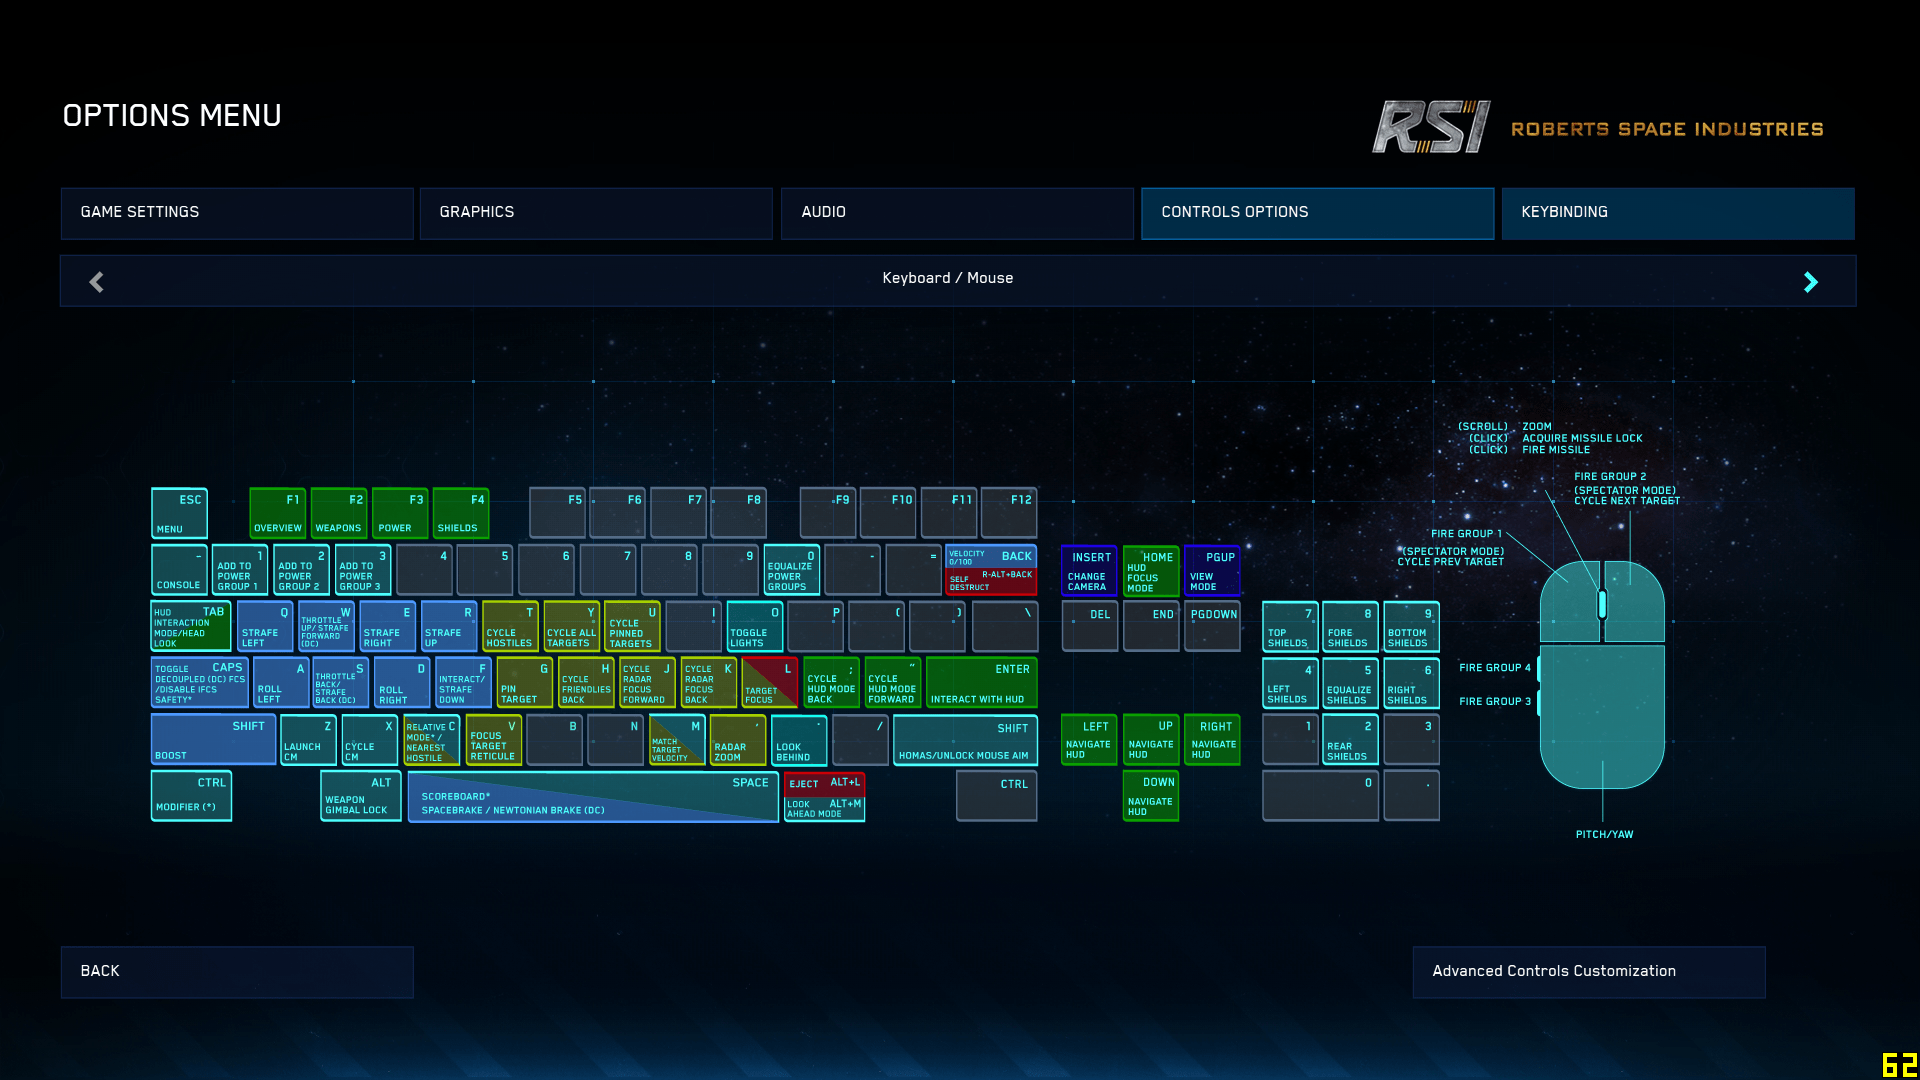Screen dimensions: 1920x1080
Task: Select numpad 5 Equalize Shields key
Action: point(1350,683)
